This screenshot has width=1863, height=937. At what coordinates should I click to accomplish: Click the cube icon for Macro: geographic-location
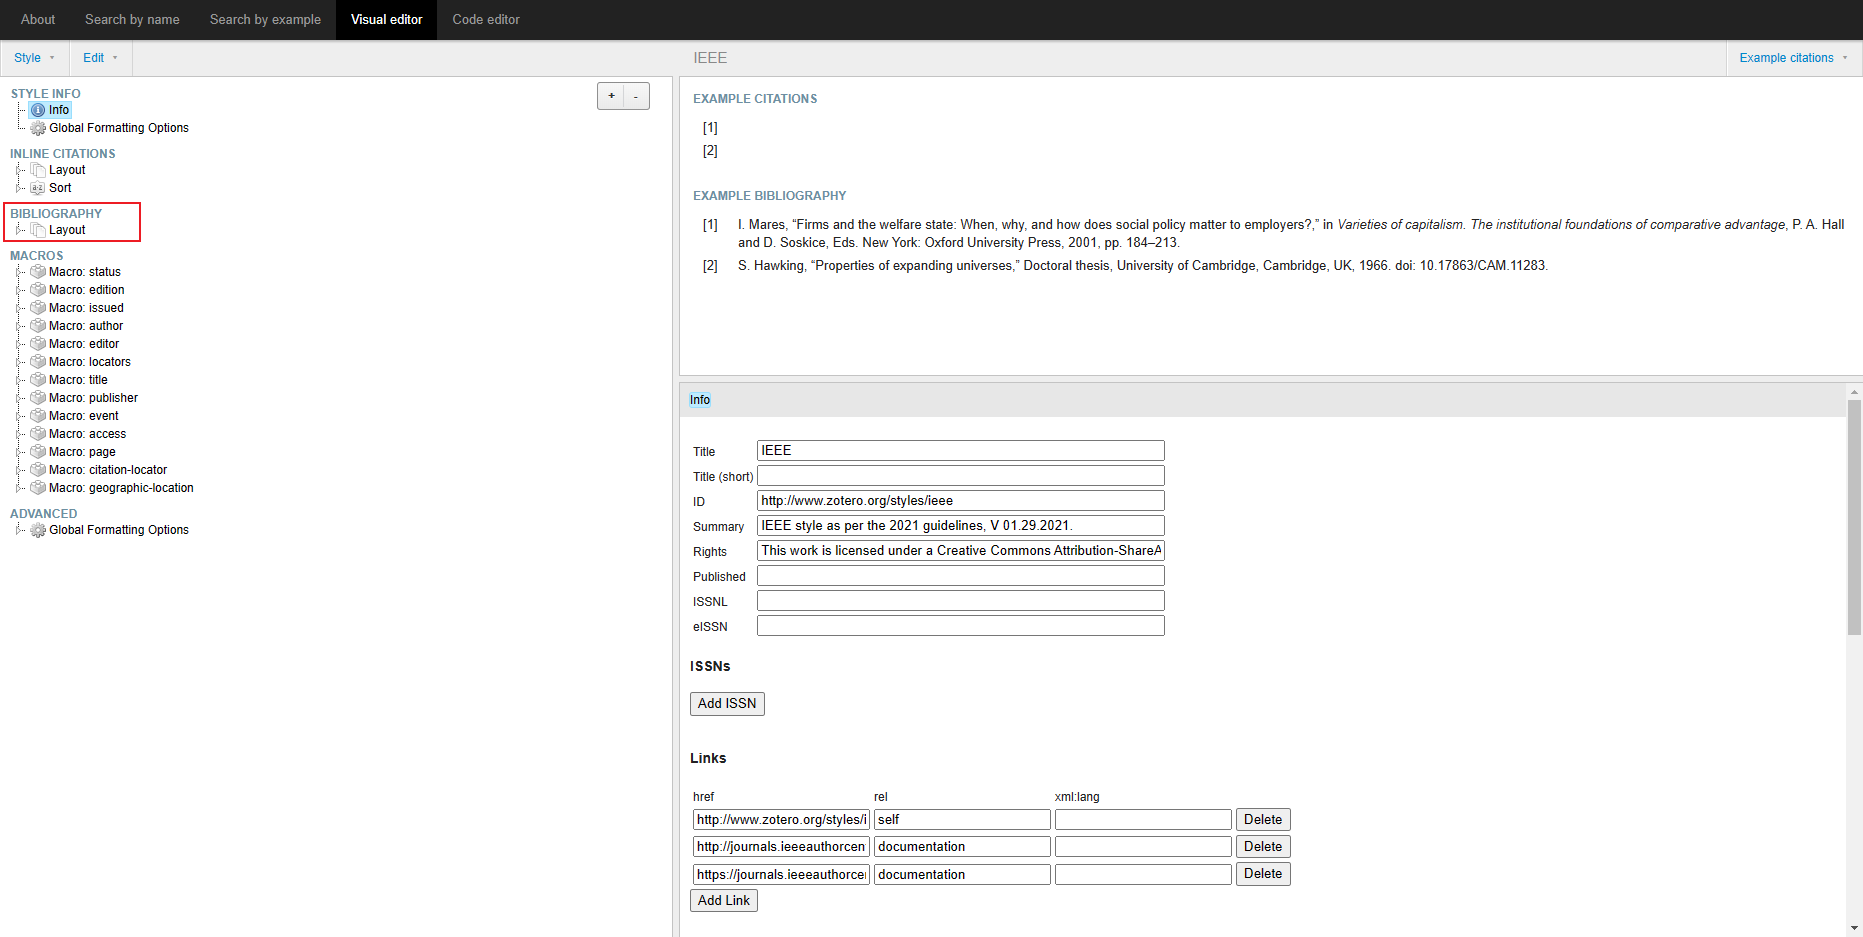38,488
